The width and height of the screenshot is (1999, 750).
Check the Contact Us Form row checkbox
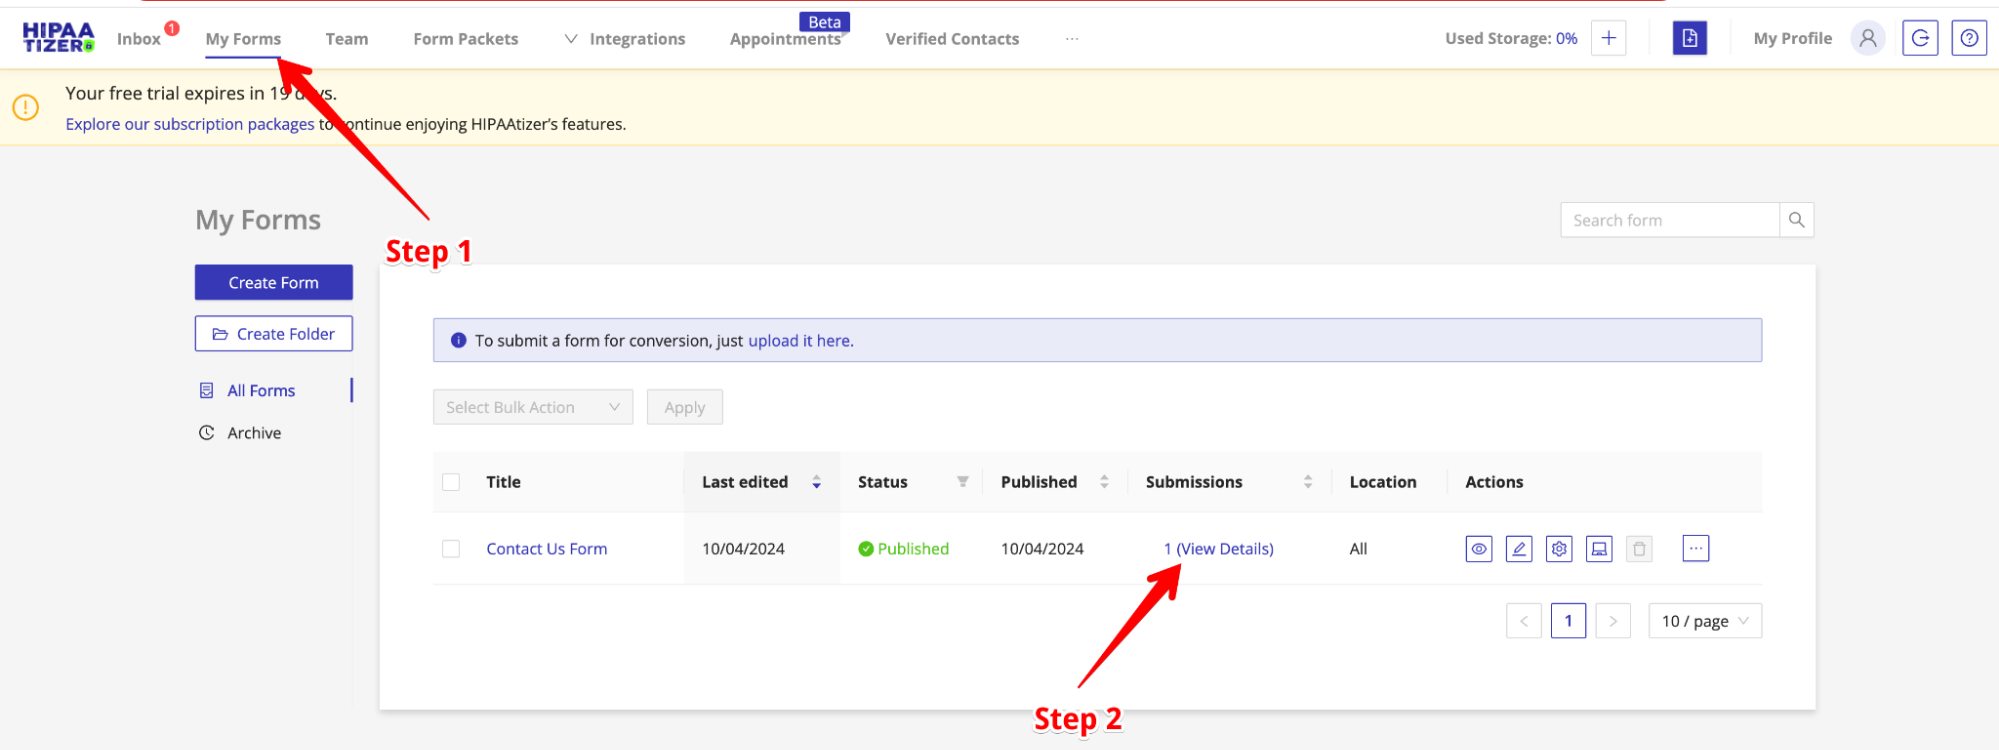451,549
